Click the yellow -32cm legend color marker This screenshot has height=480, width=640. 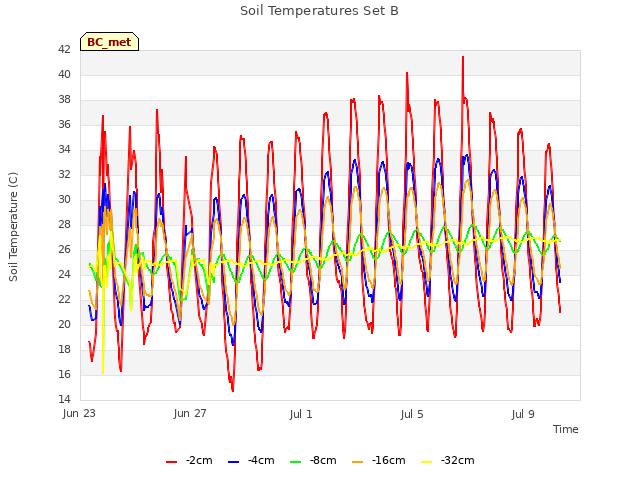click(427, 462)
